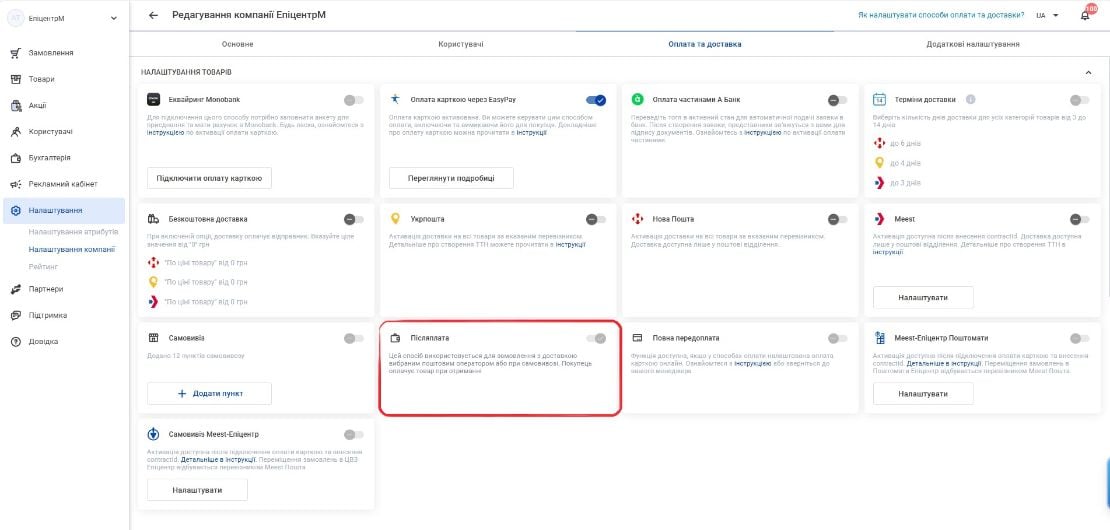Viewport: 1110px width, 530px height.
Task: Toggle the Meest delivery switch
Action: coord(1080,219)
